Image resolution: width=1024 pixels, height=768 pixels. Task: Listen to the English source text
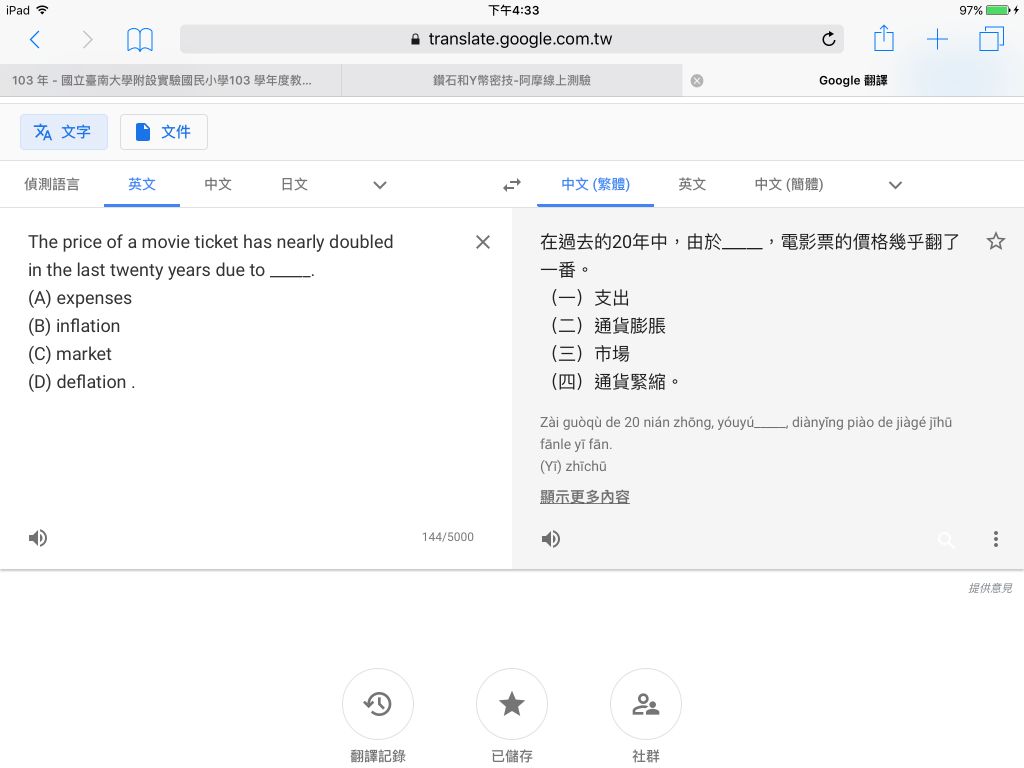point(37,538)
